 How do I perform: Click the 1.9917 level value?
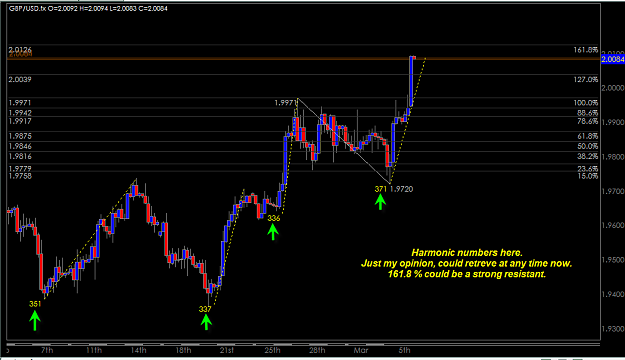tap(20, 121)
